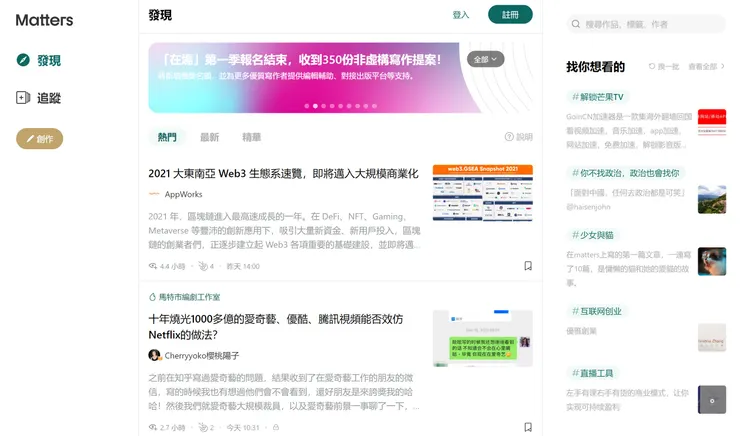The image size is (740, 436).
Task: Open Cherryyoko櫻桃陽子 author profile
Action: point(202,355)
